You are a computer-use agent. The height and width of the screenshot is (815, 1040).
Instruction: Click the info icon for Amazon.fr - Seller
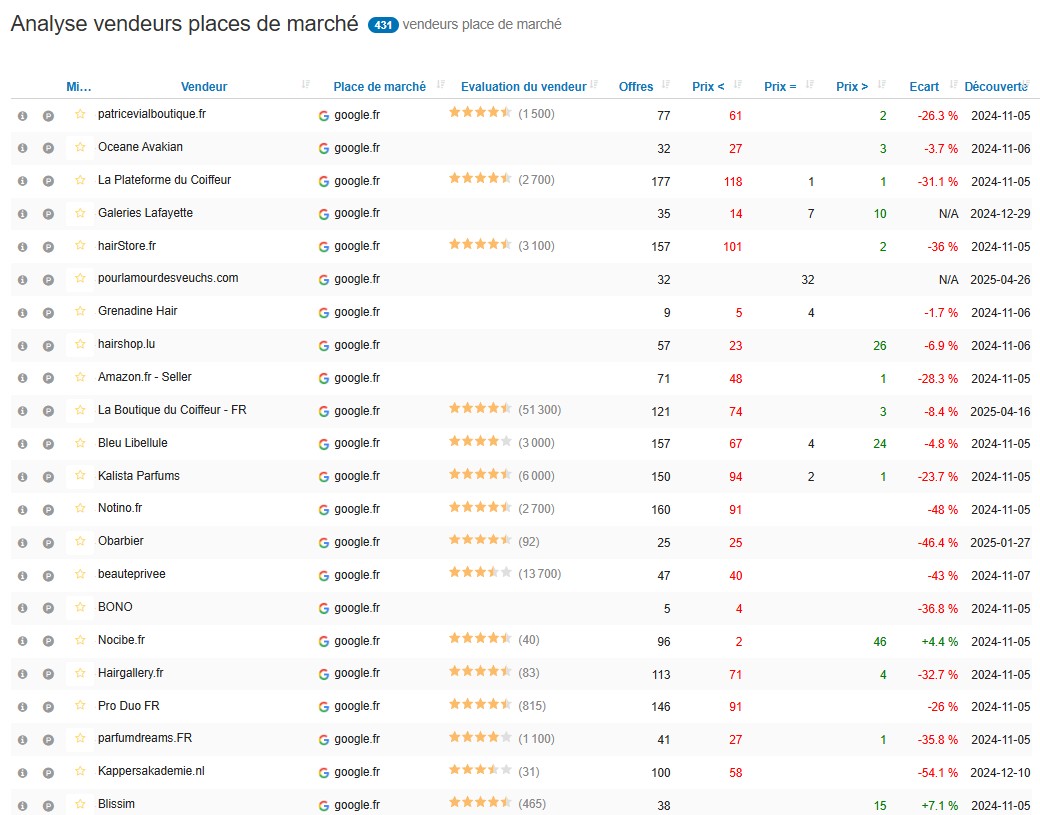pos(23,378)
